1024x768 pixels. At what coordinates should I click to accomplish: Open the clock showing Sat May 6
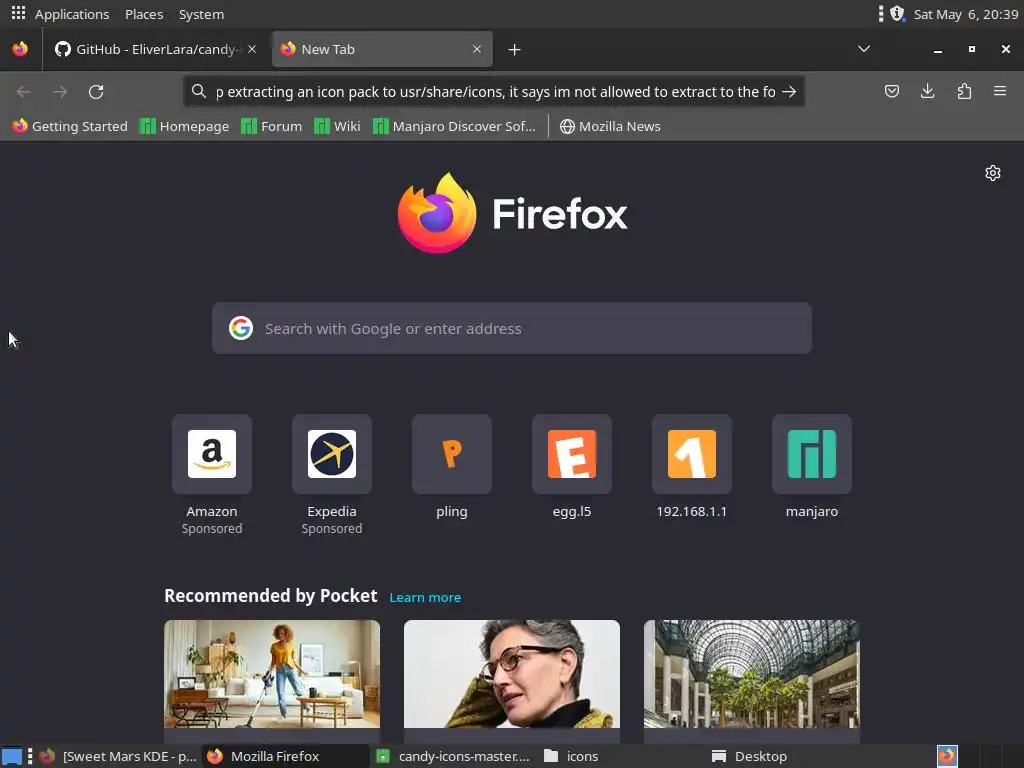(965, 14)
